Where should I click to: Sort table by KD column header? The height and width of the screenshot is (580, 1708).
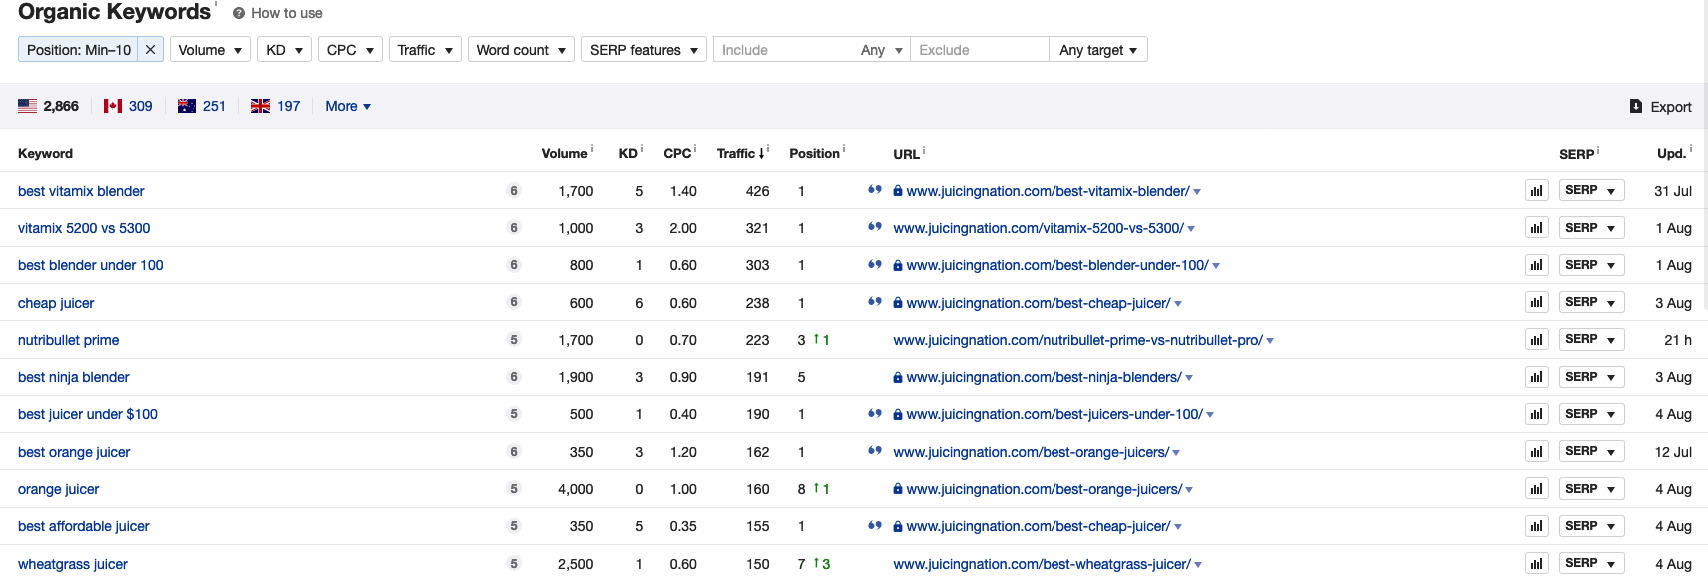coord(628,153)
